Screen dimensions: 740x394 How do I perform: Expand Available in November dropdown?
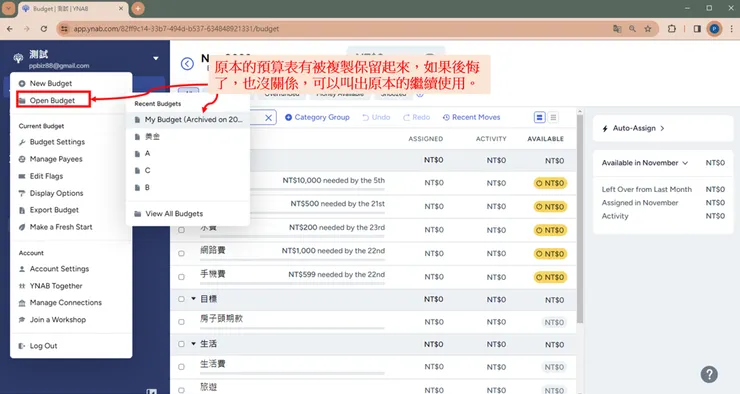[645, 163]
